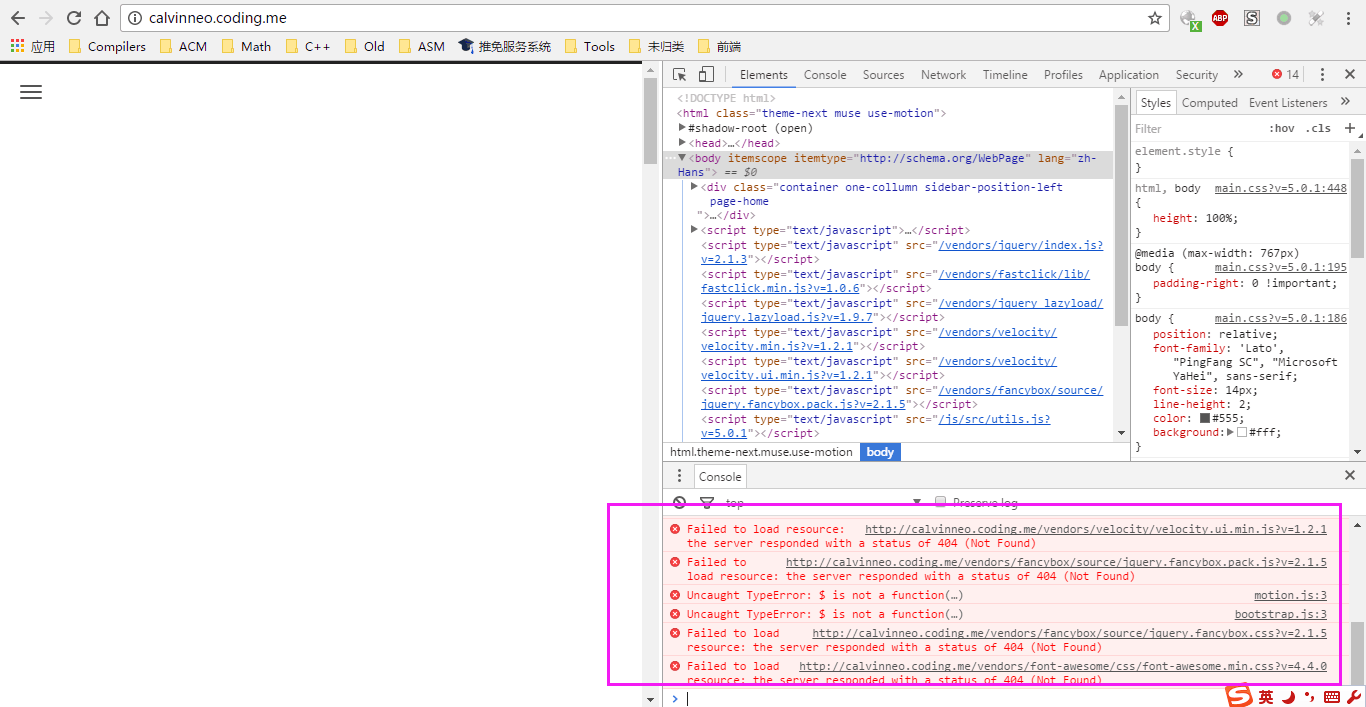Open the Chrome main menu dots
1366x707 pixels.
coord(1347,18)
